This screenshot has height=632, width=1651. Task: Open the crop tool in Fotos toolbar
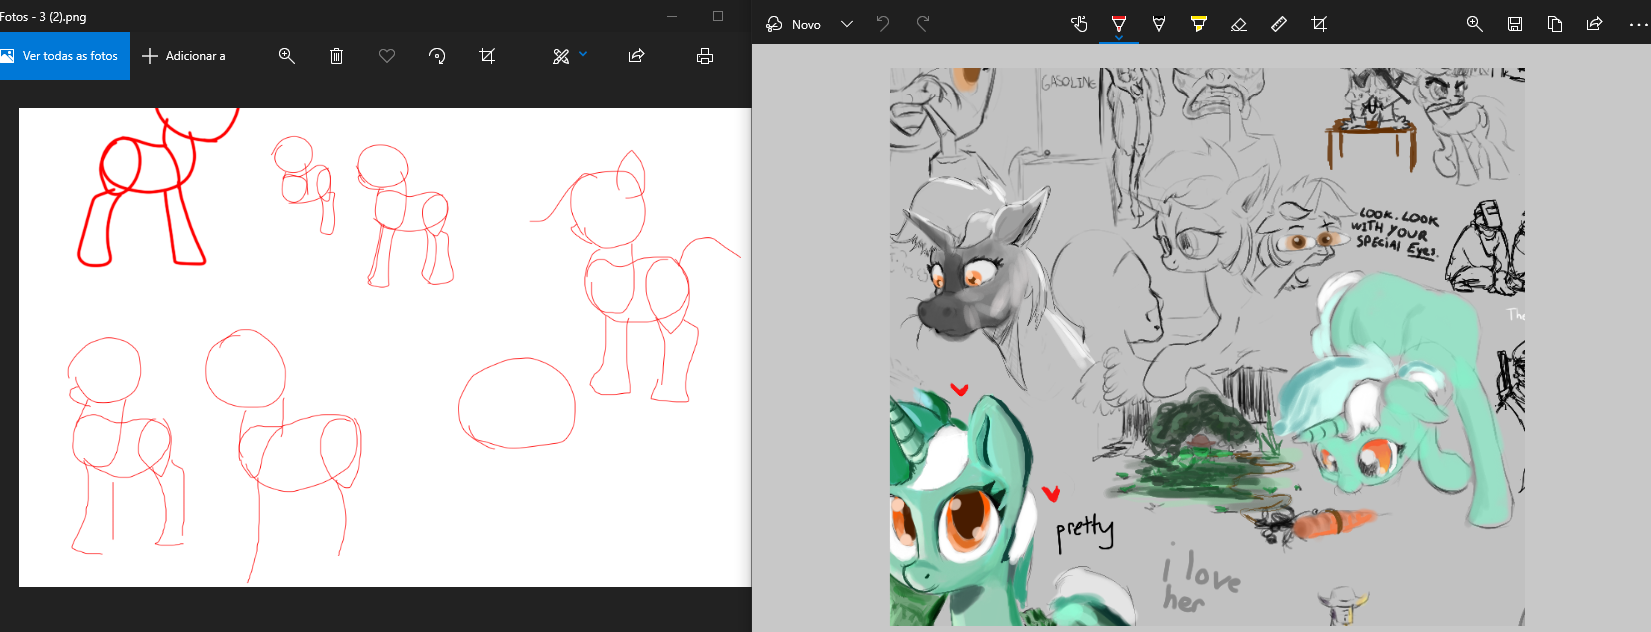tap(487, 56)
